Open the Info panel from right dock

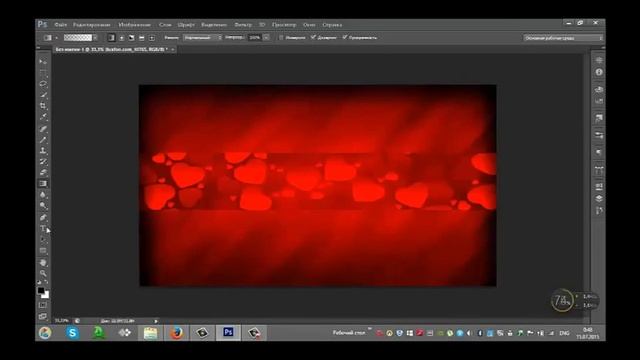599,72
